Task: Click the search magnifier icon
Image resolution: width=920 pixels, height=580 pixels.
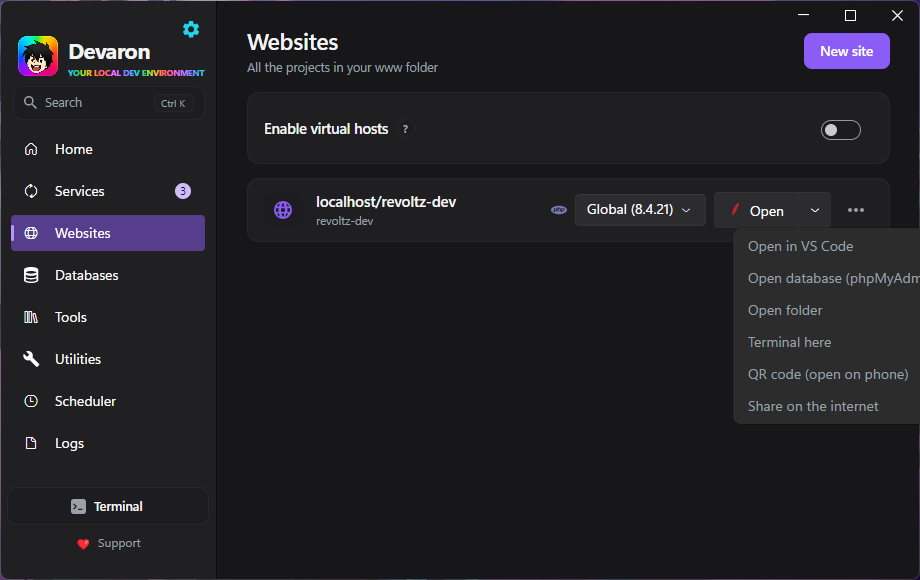Action: click(30, 103)
